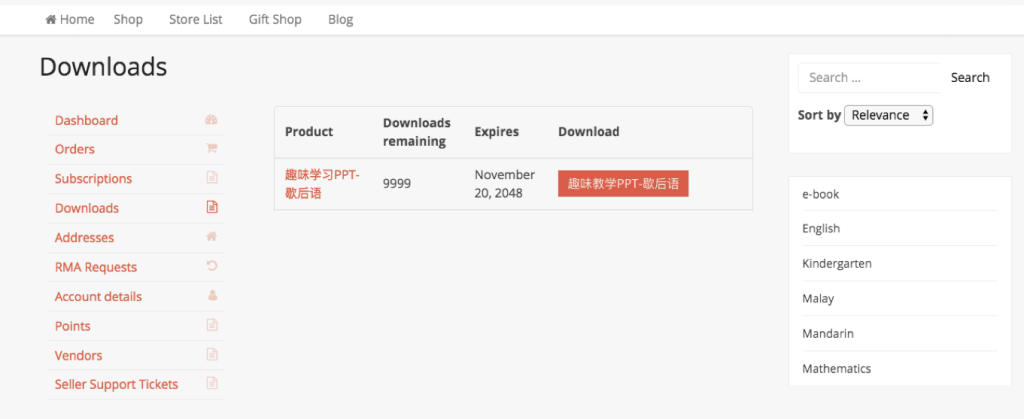
Task: Click the Seller Support Tickets document icon
Action: 211,384
